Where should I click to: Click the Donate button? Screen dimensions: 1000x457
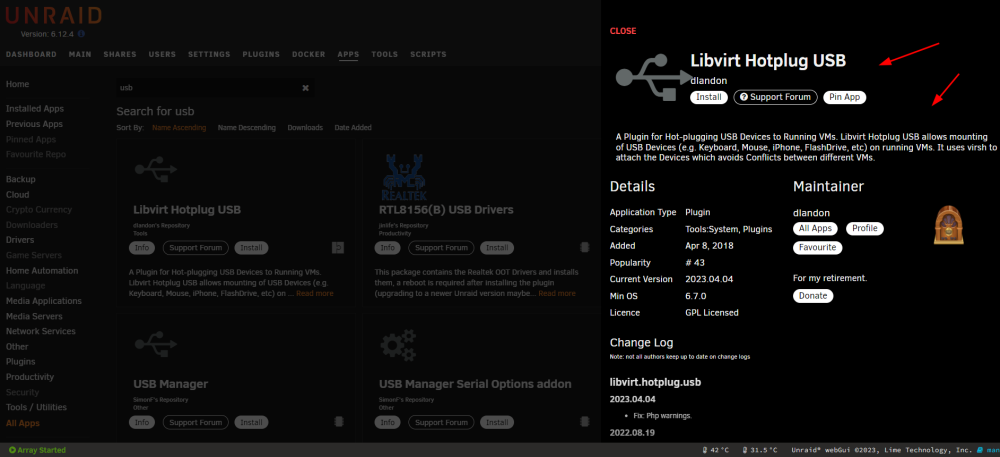[813, 296]
